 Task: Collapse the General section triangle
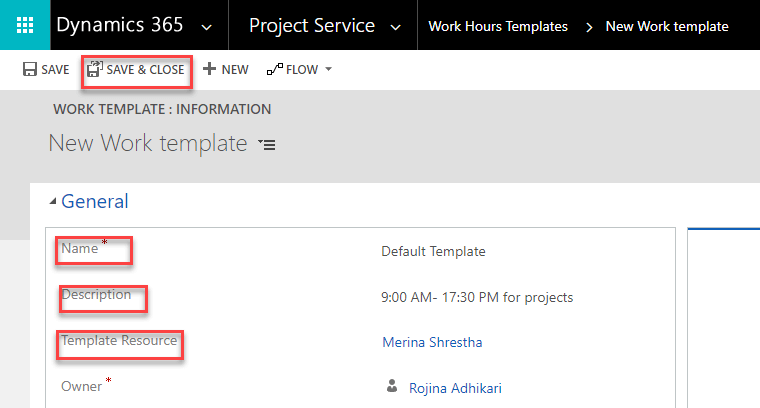pyautogui.click(x=53, y=201)
